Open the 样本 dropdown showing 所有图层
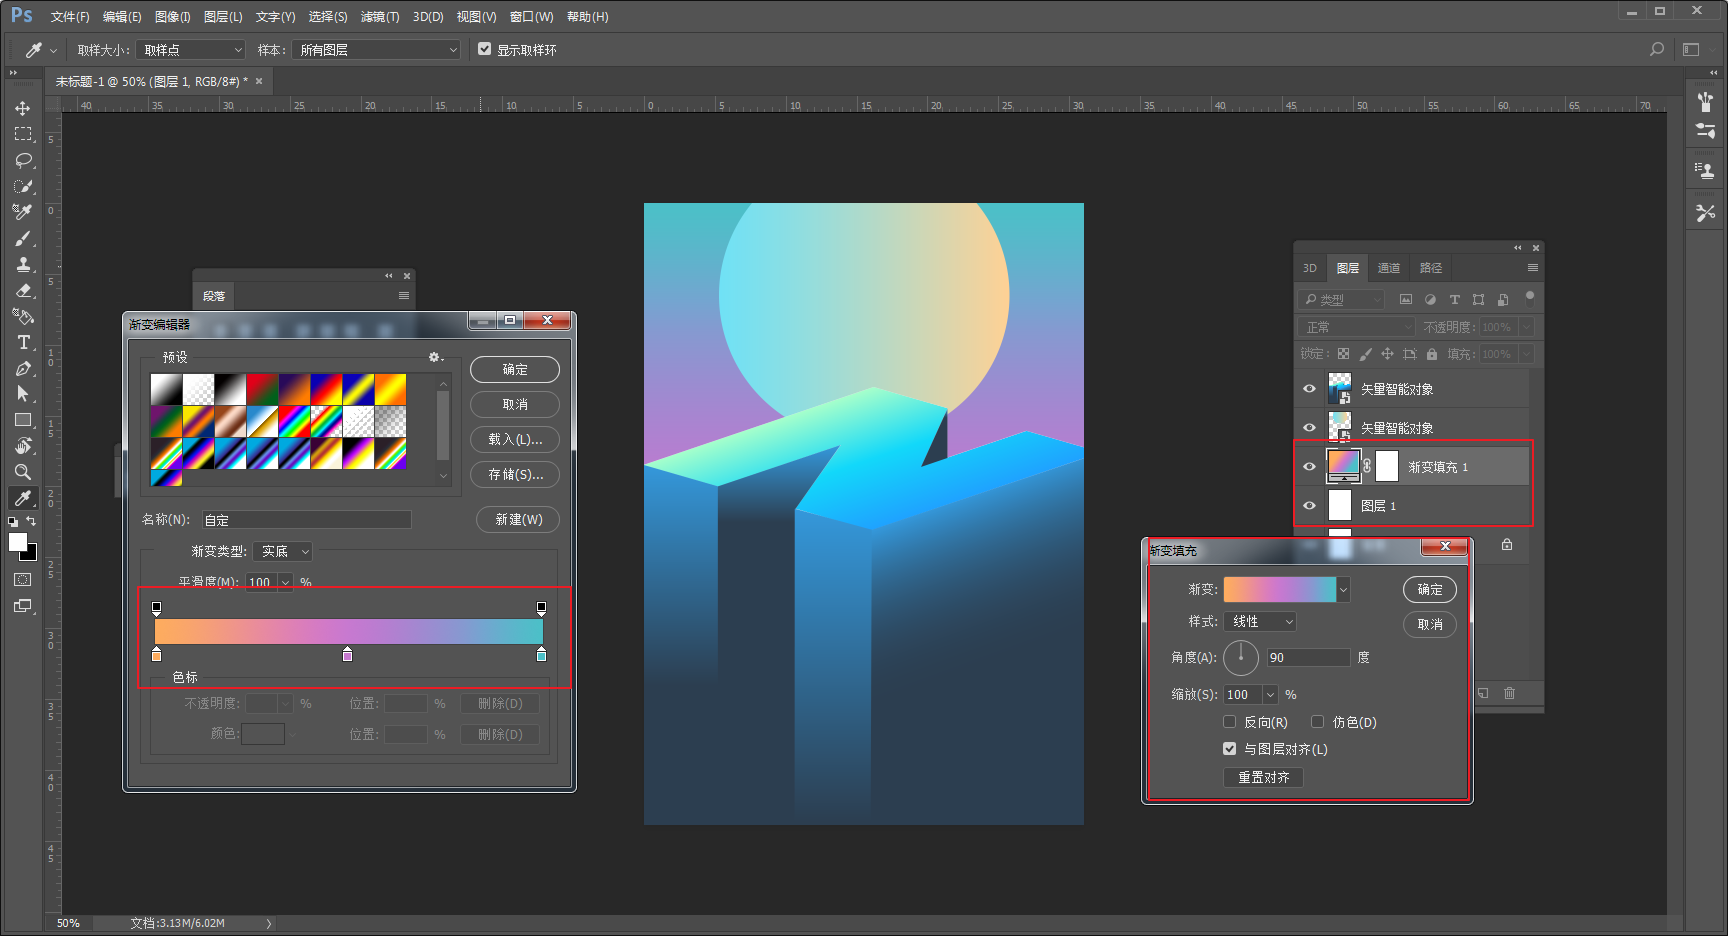 tap(376, 50)
